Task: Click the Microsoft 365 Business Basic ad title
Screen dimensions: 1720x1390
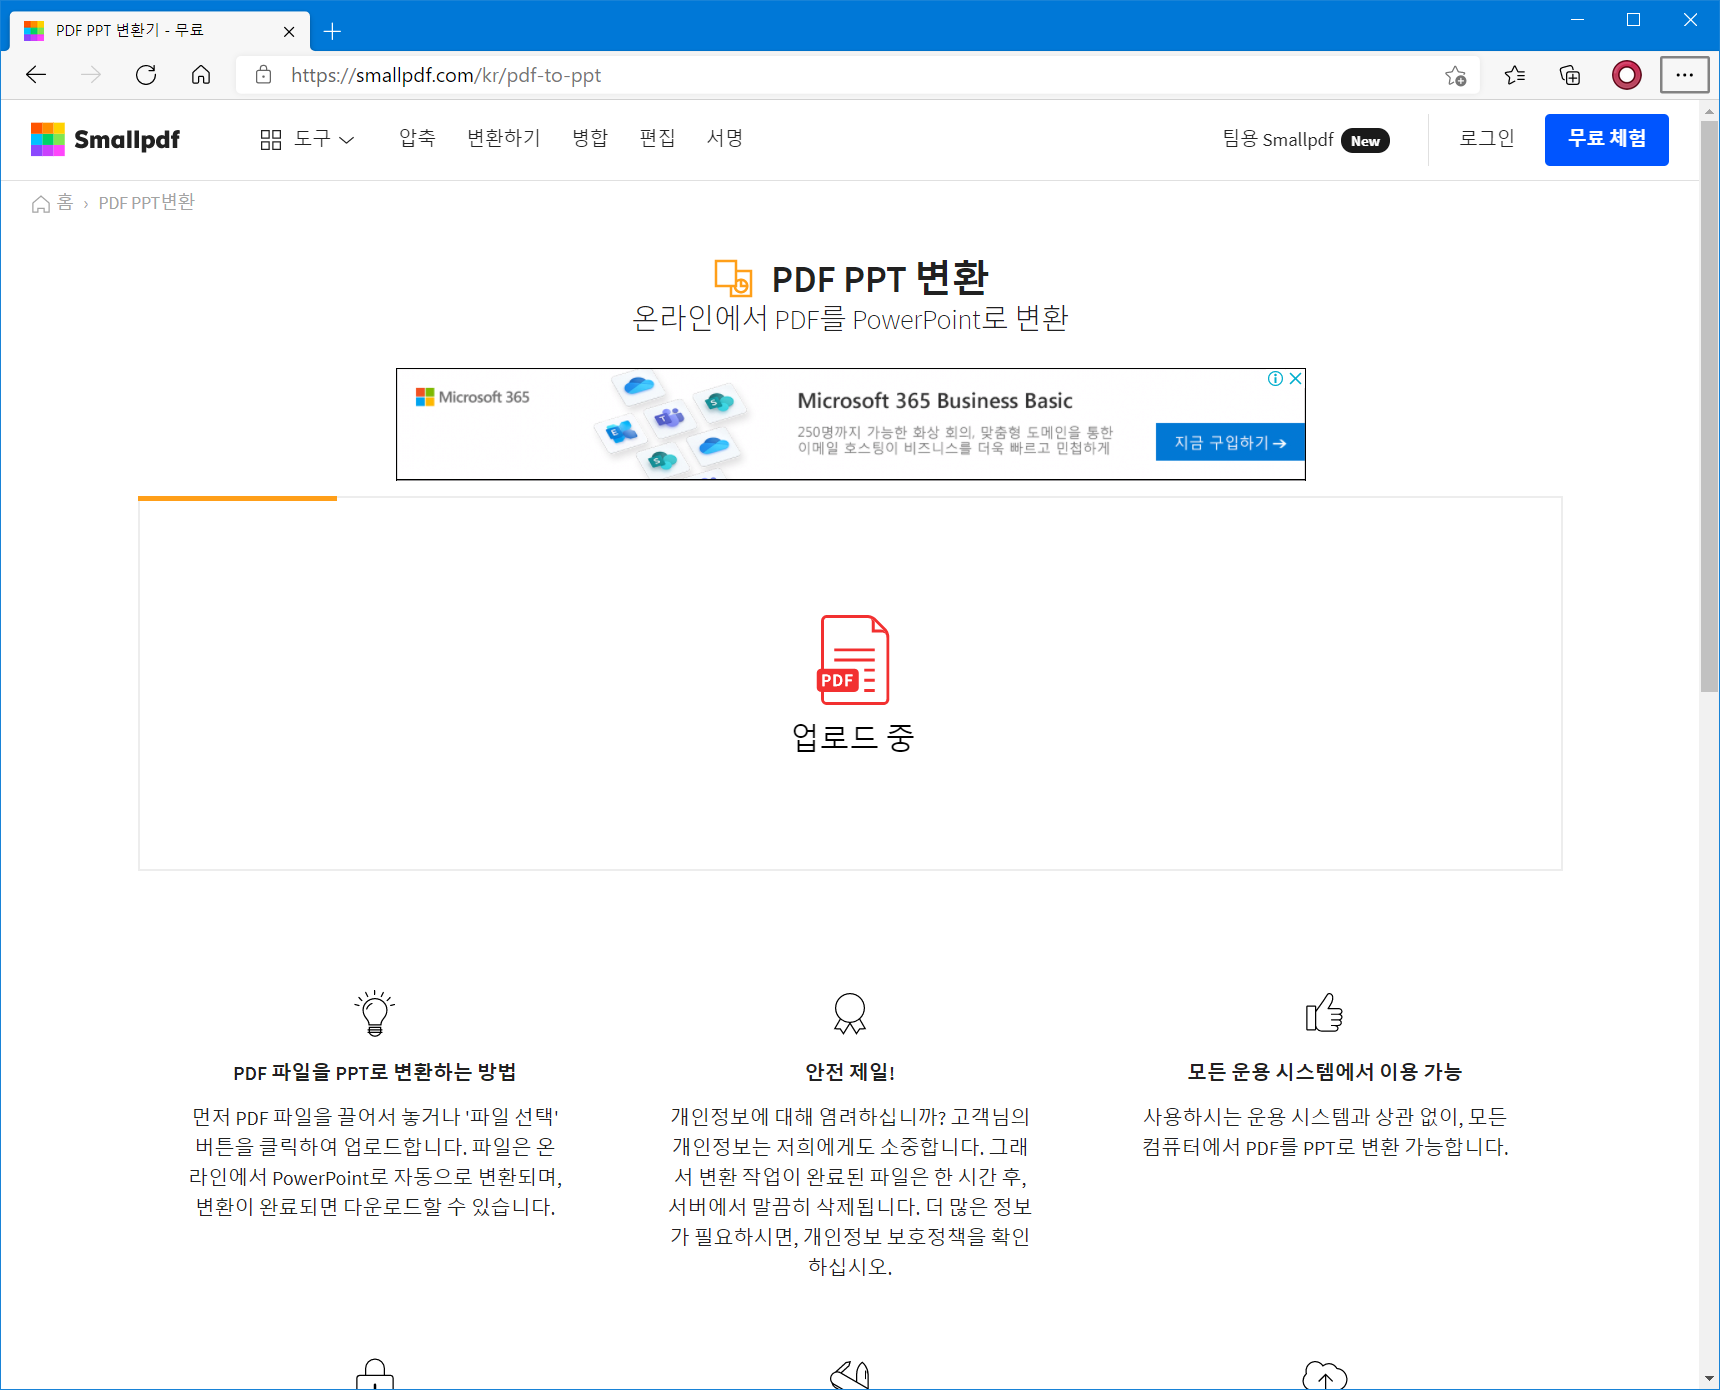Action: coord(935,401)
